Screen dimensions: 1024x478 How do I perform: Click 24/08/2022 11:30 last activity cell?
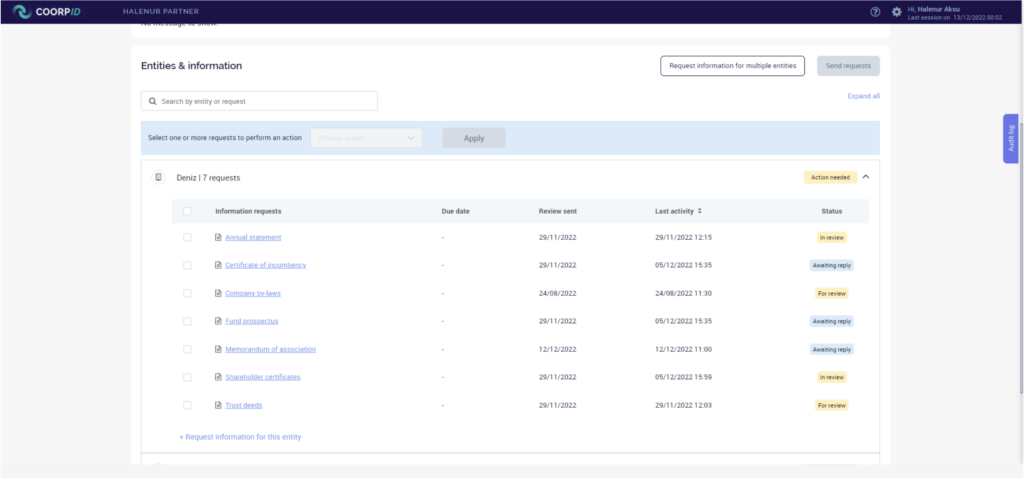(x=683, y=293)
